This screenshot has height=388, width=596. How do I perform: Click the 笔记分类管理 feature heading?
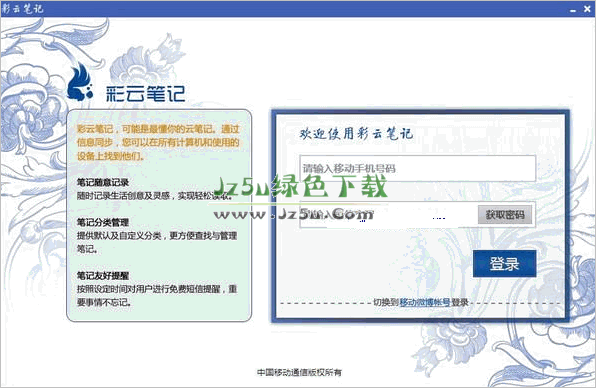coord(103,222)
